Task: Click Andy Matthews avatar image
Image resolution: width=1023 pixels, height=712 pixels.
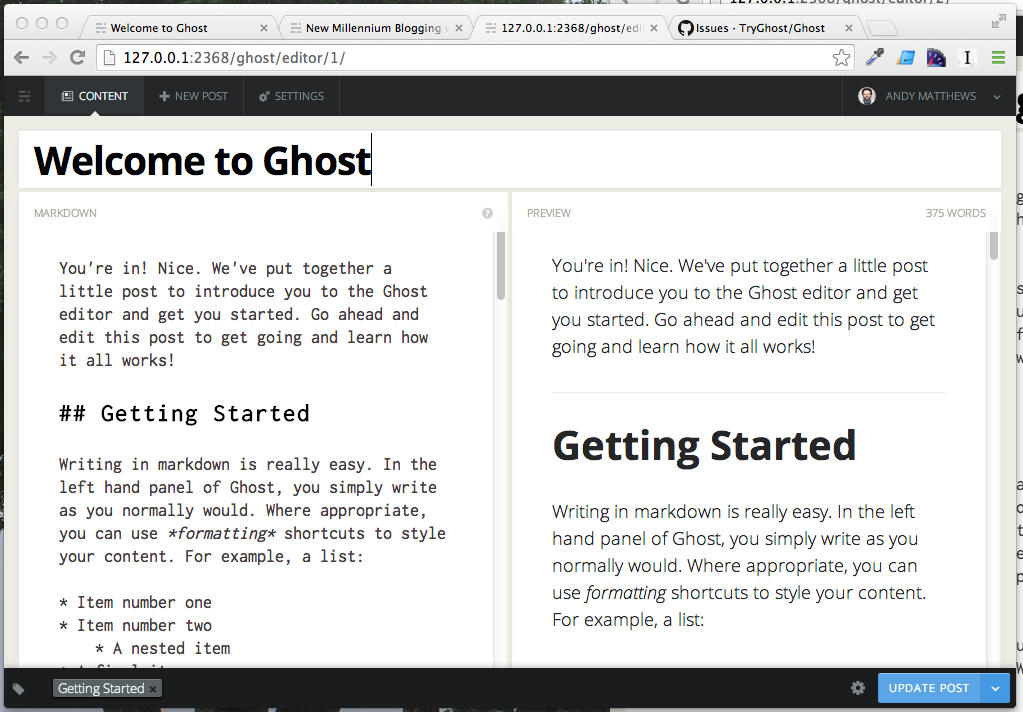Action: coord(866,96)
